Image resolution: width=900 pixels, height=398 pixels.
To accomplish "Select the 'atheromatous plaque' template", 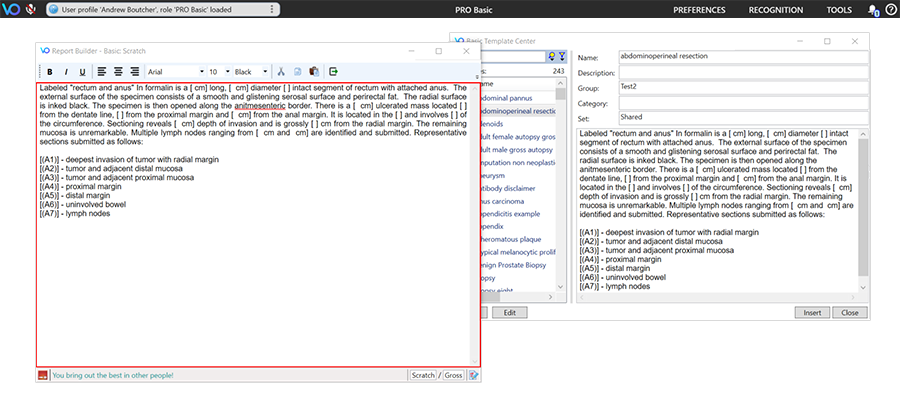I will coord(518,239).
